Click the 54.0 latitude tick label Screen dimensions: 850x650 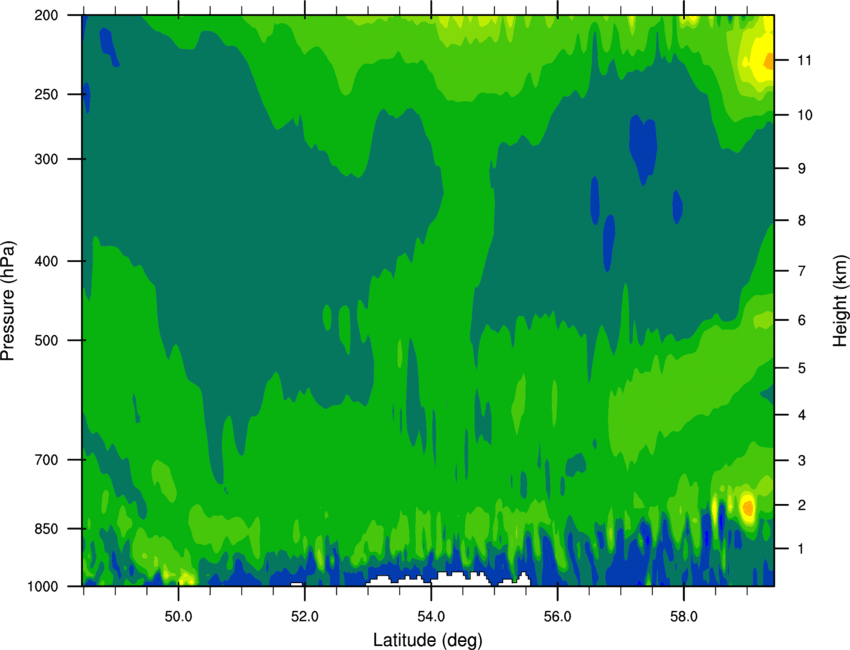coord(431,617)
